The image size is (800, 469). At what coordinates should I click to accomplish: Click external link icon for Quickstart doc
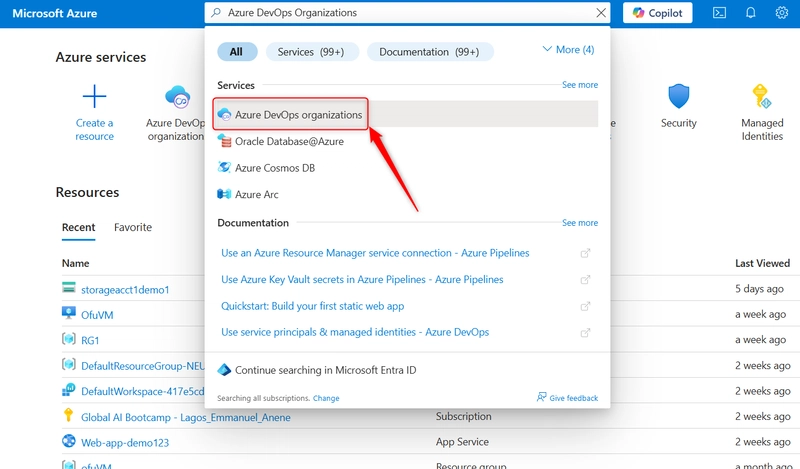tap(585, 306)
